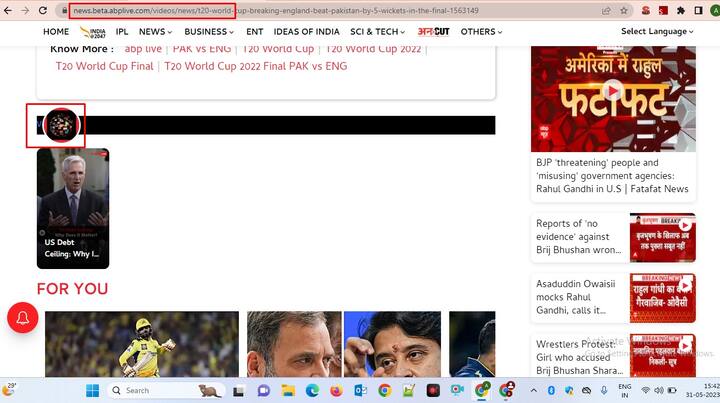Screen dimensions: 720x403
Task: Bookmark this page using the star icon
Action: point(624,11)
